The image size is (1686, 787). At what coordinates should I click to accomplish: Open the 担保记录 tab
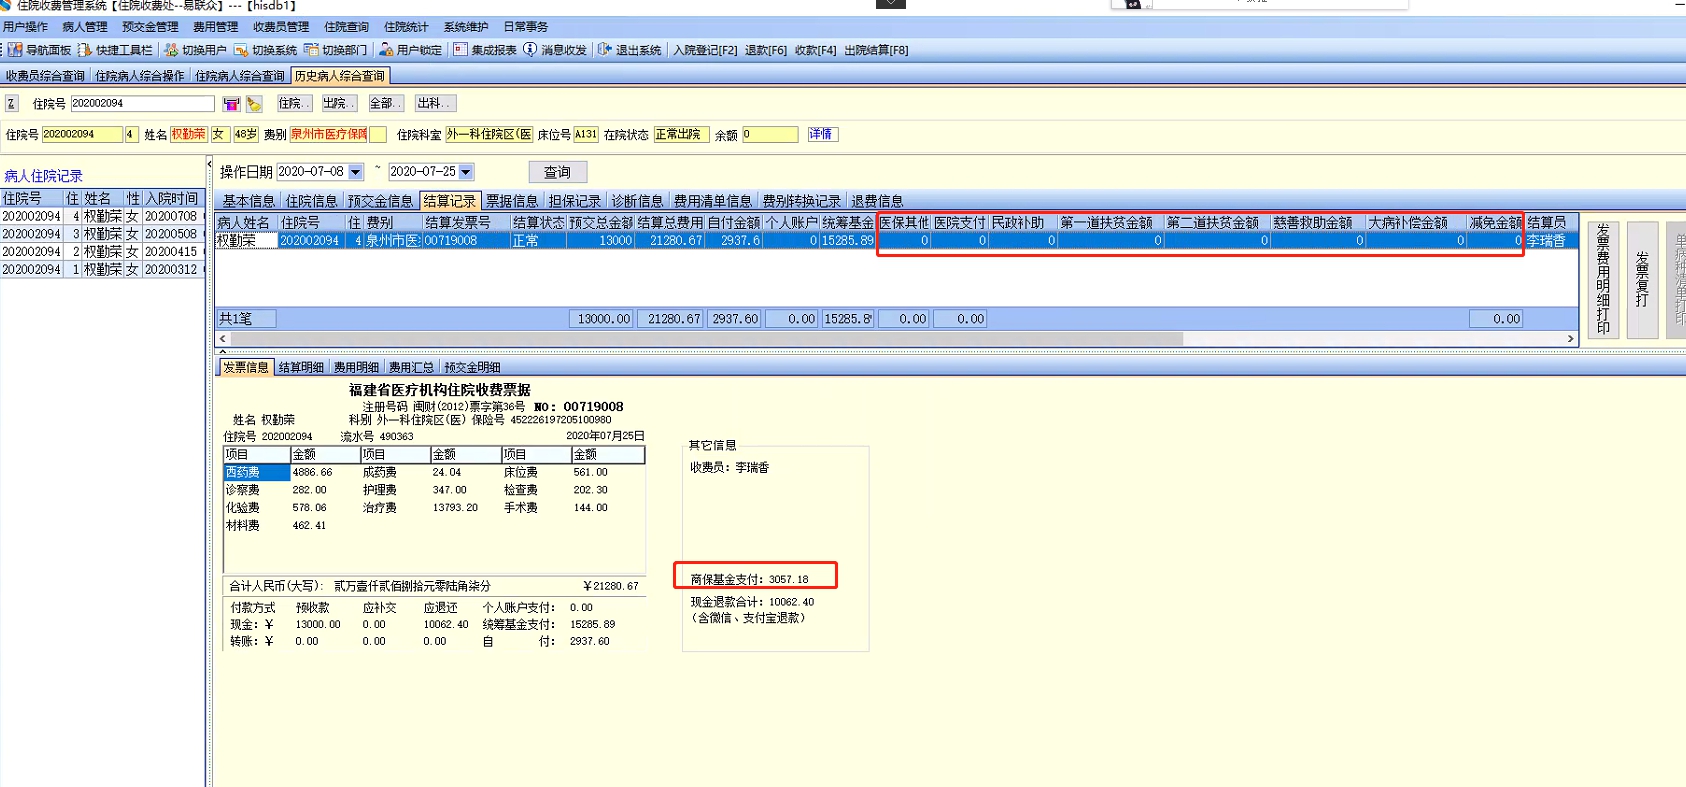575,201
